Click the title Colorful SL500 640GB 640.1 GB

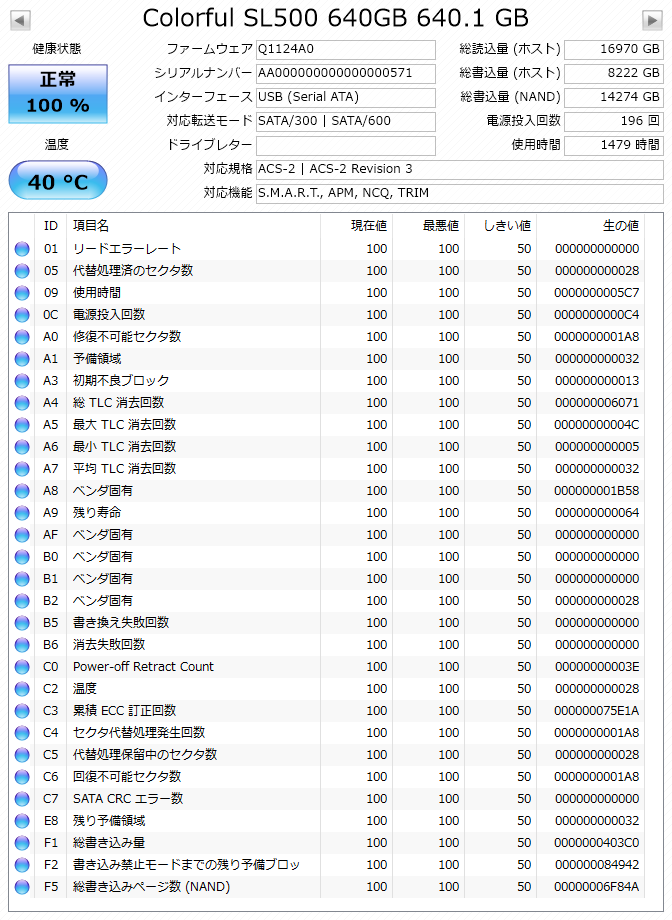click(x=336, y=19)
